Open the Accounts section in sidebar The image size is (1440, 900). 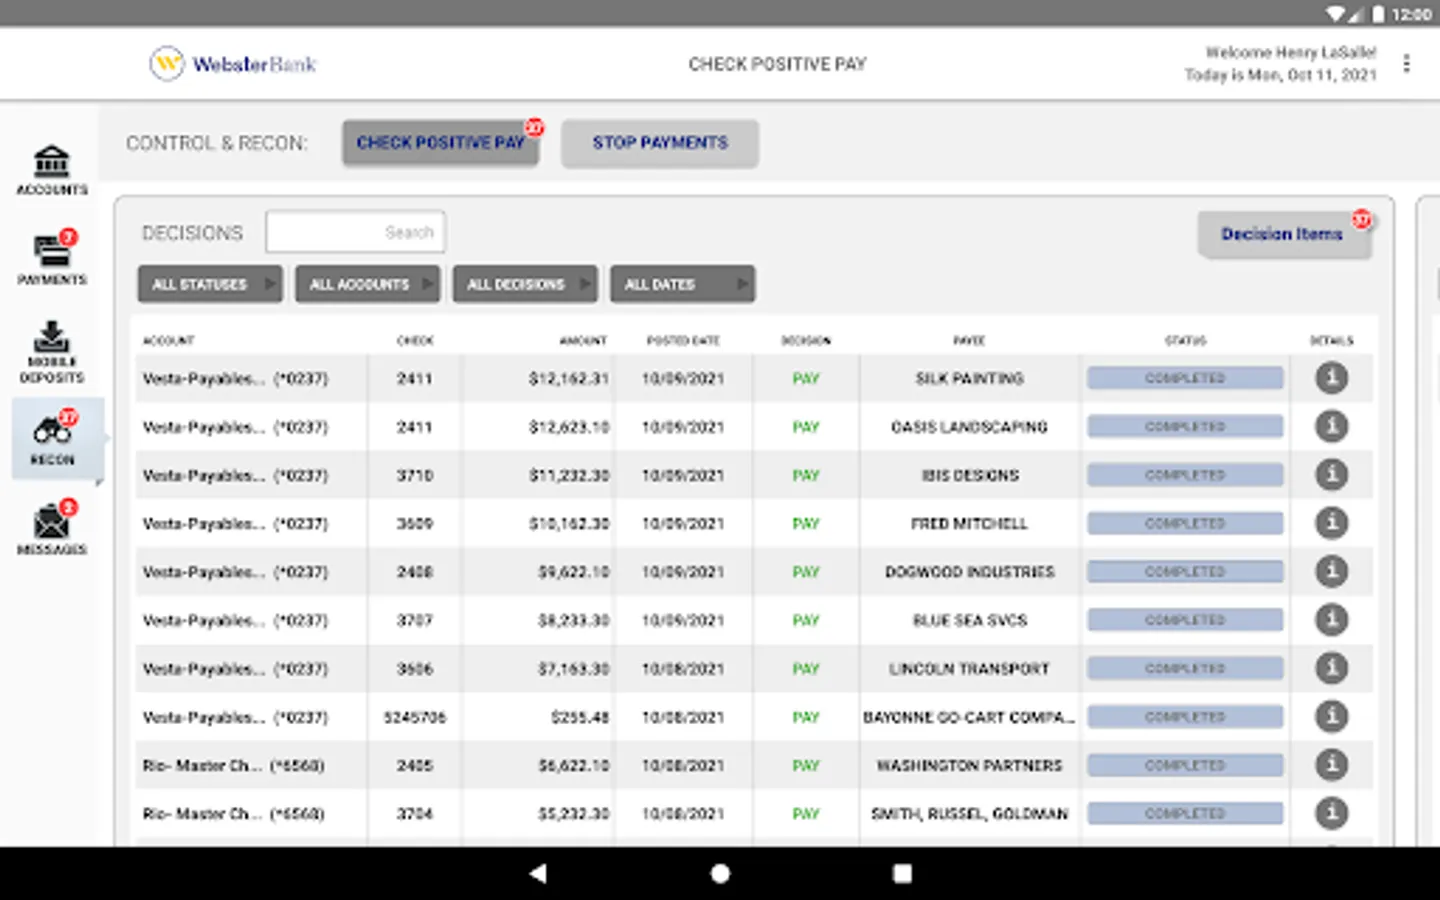coord(52,168)
